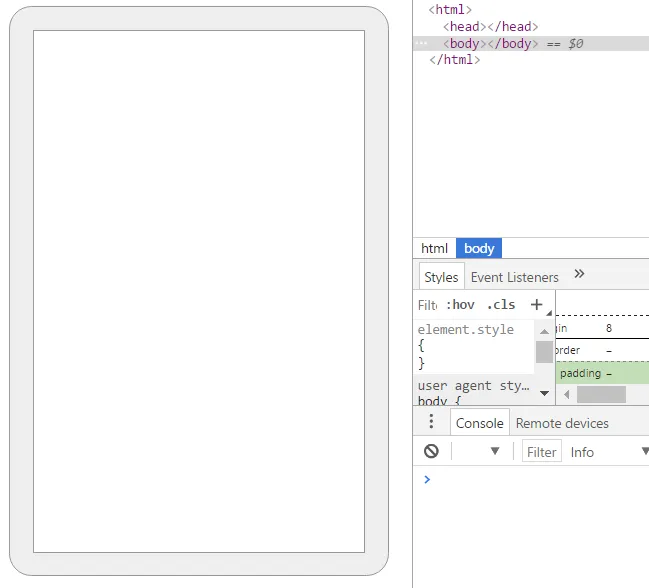Focus the styles Filter input
649x588 pixels.
pos(428,305)
